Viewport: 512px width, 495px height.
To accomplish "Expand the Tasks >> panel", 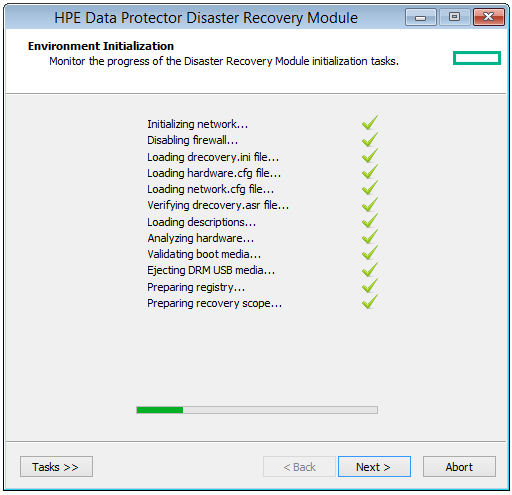I will coord(56,467).
